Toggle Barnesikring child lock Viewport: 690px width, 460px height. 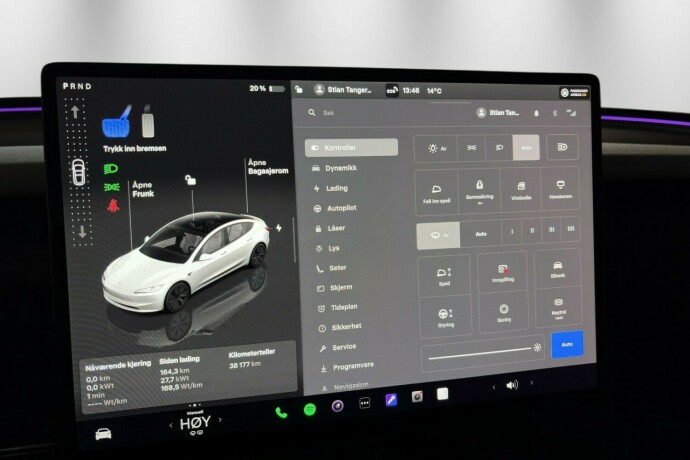[x=480, y=191]
